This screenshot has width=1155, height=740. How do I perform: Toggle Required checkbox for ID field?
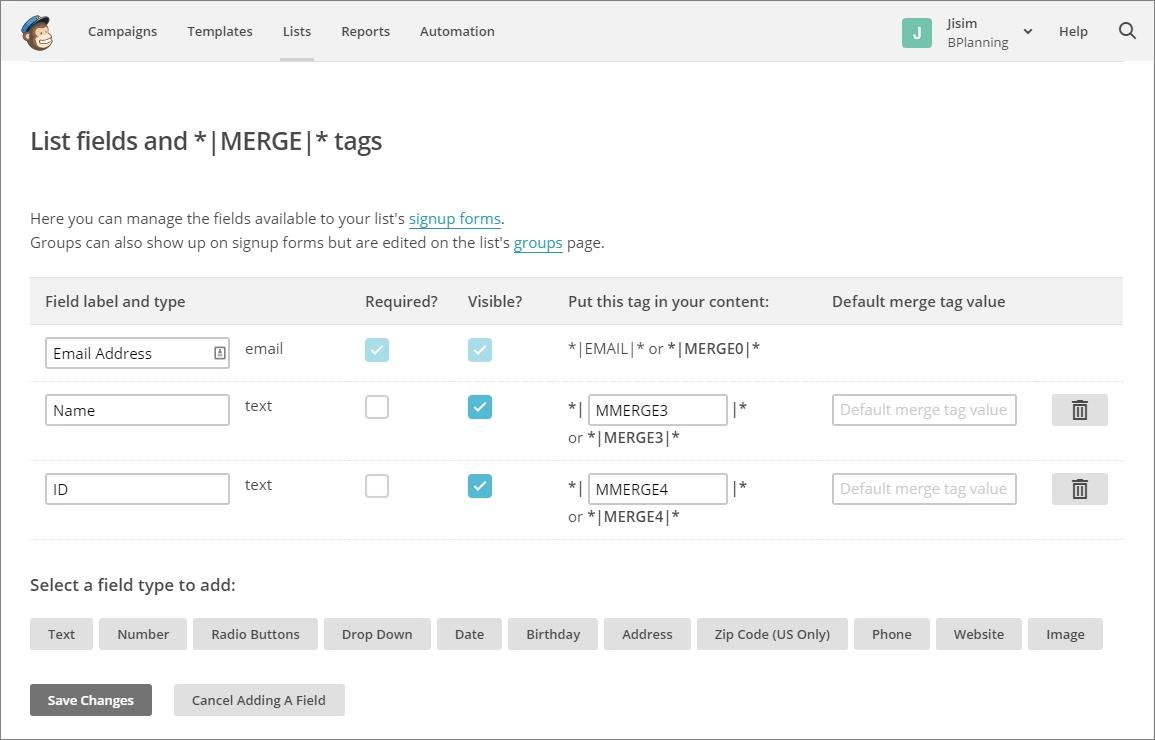coord(377,486)
